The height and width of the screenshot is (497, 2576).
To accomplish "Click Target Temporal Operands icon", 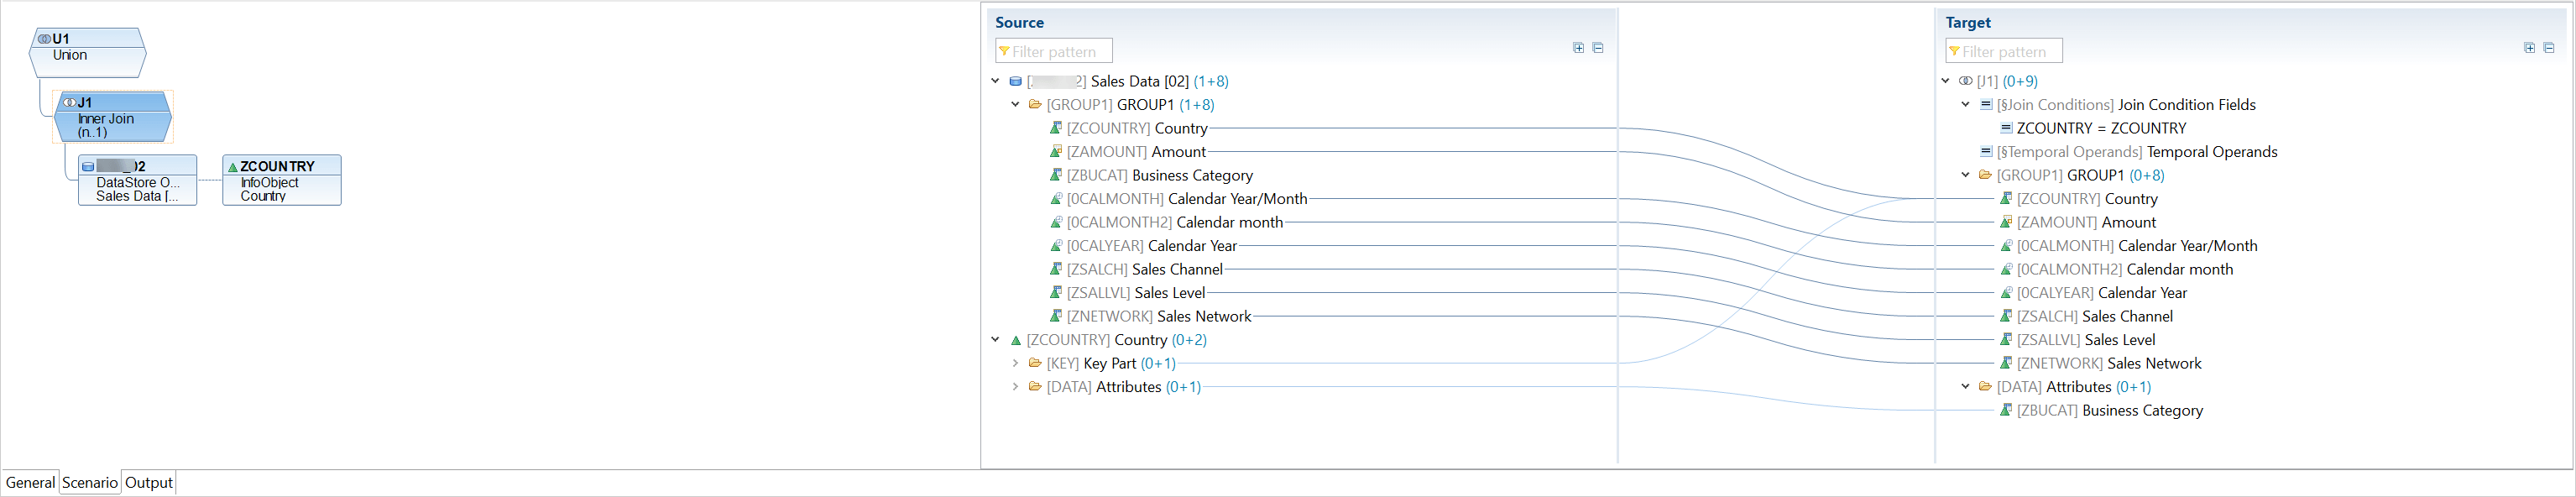I will (1986, 151).
